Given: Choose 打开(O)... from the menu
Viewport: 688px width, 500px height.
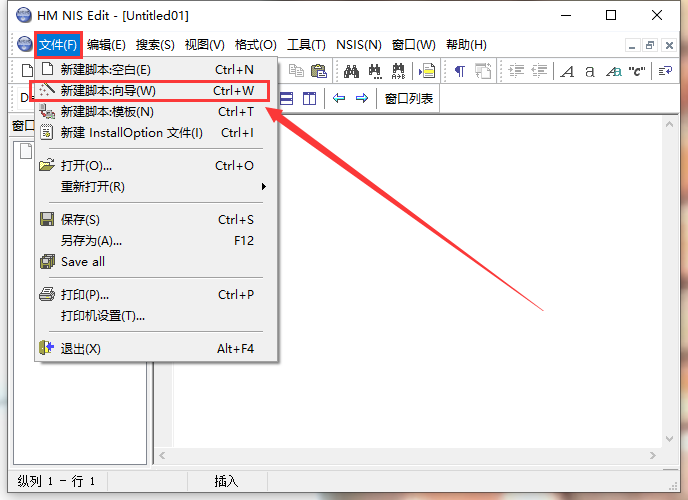Looking at the screenshot, I should (x=156, y=165).
